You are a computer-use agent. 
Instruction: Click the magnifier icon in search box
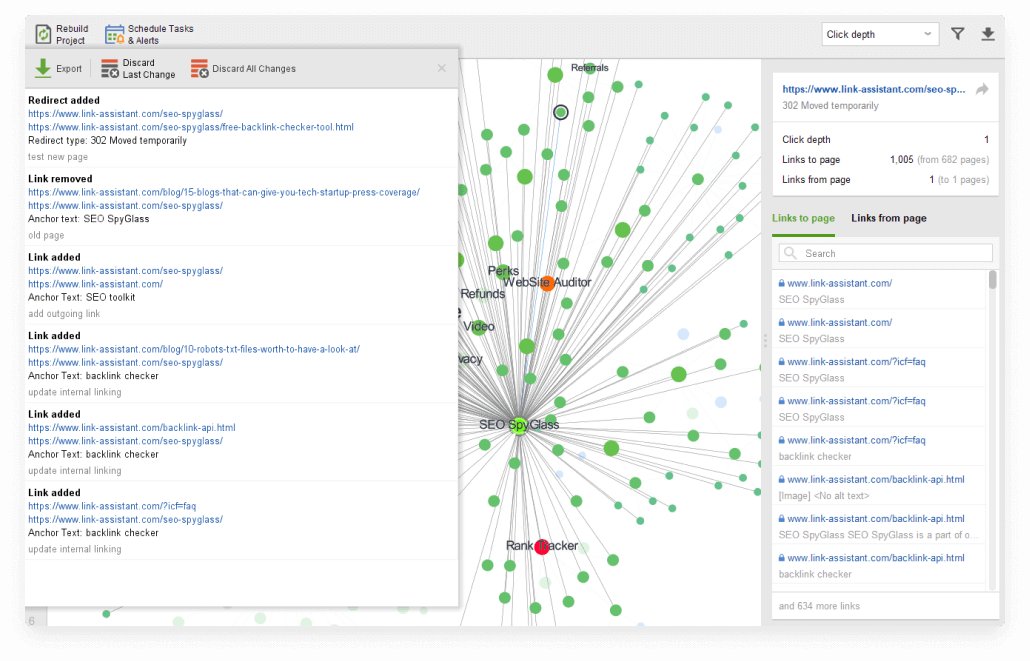(x=790, y=253)
